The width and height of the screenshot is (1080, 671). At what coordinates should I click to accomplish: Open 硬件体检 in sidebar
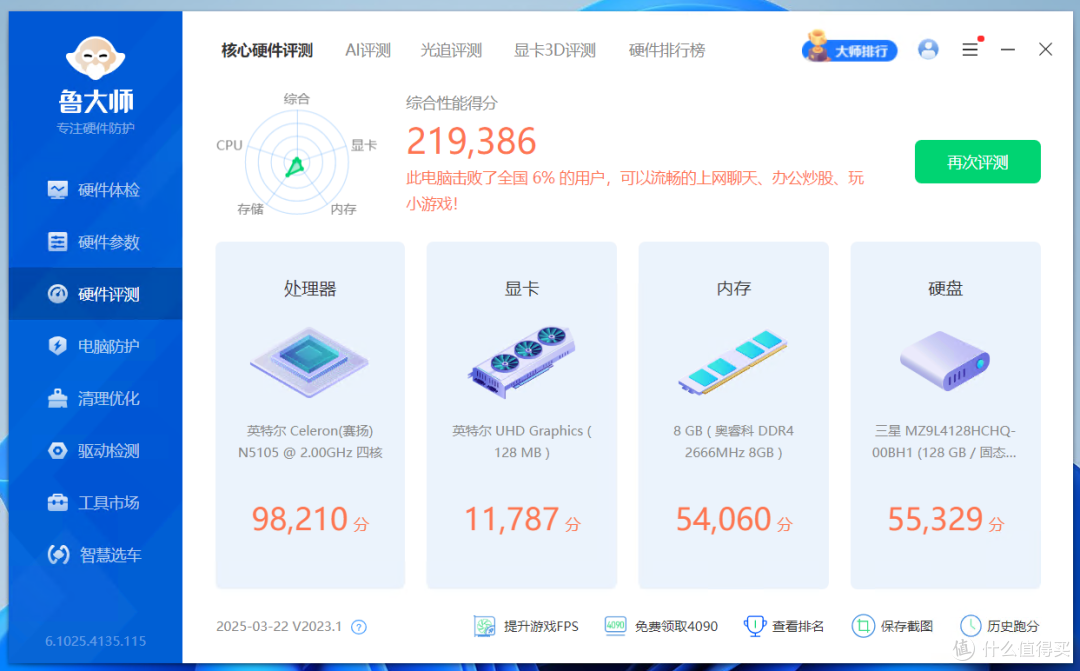coord(94,189)
